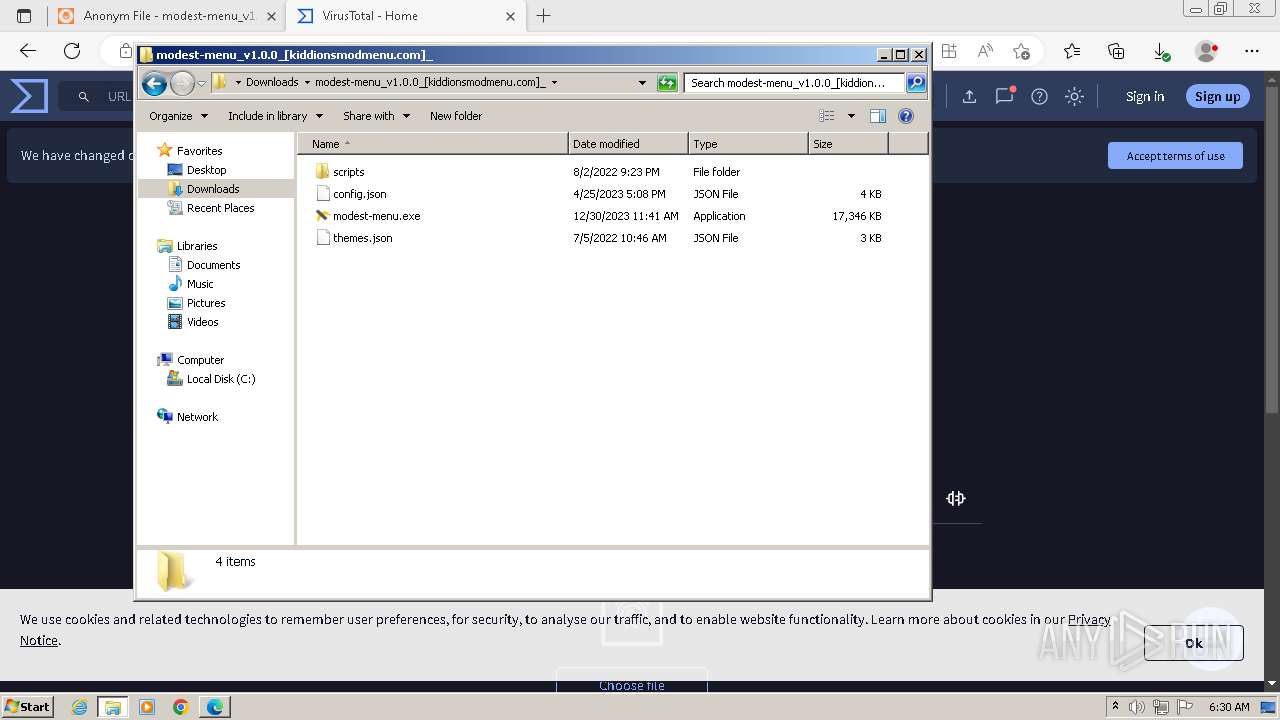Open a new browser tab
Image resolution: width=1280 pixels, height=720 pixels.
point(543,16)
